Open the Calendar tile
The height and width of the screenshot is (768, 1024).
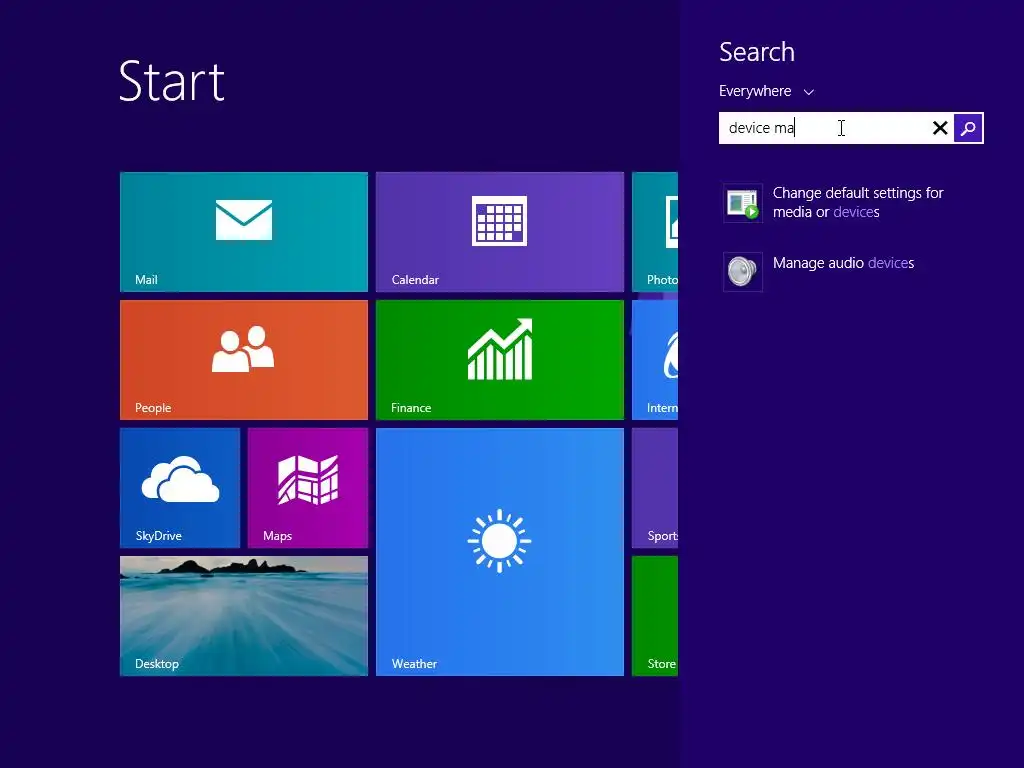pos(500,232)
